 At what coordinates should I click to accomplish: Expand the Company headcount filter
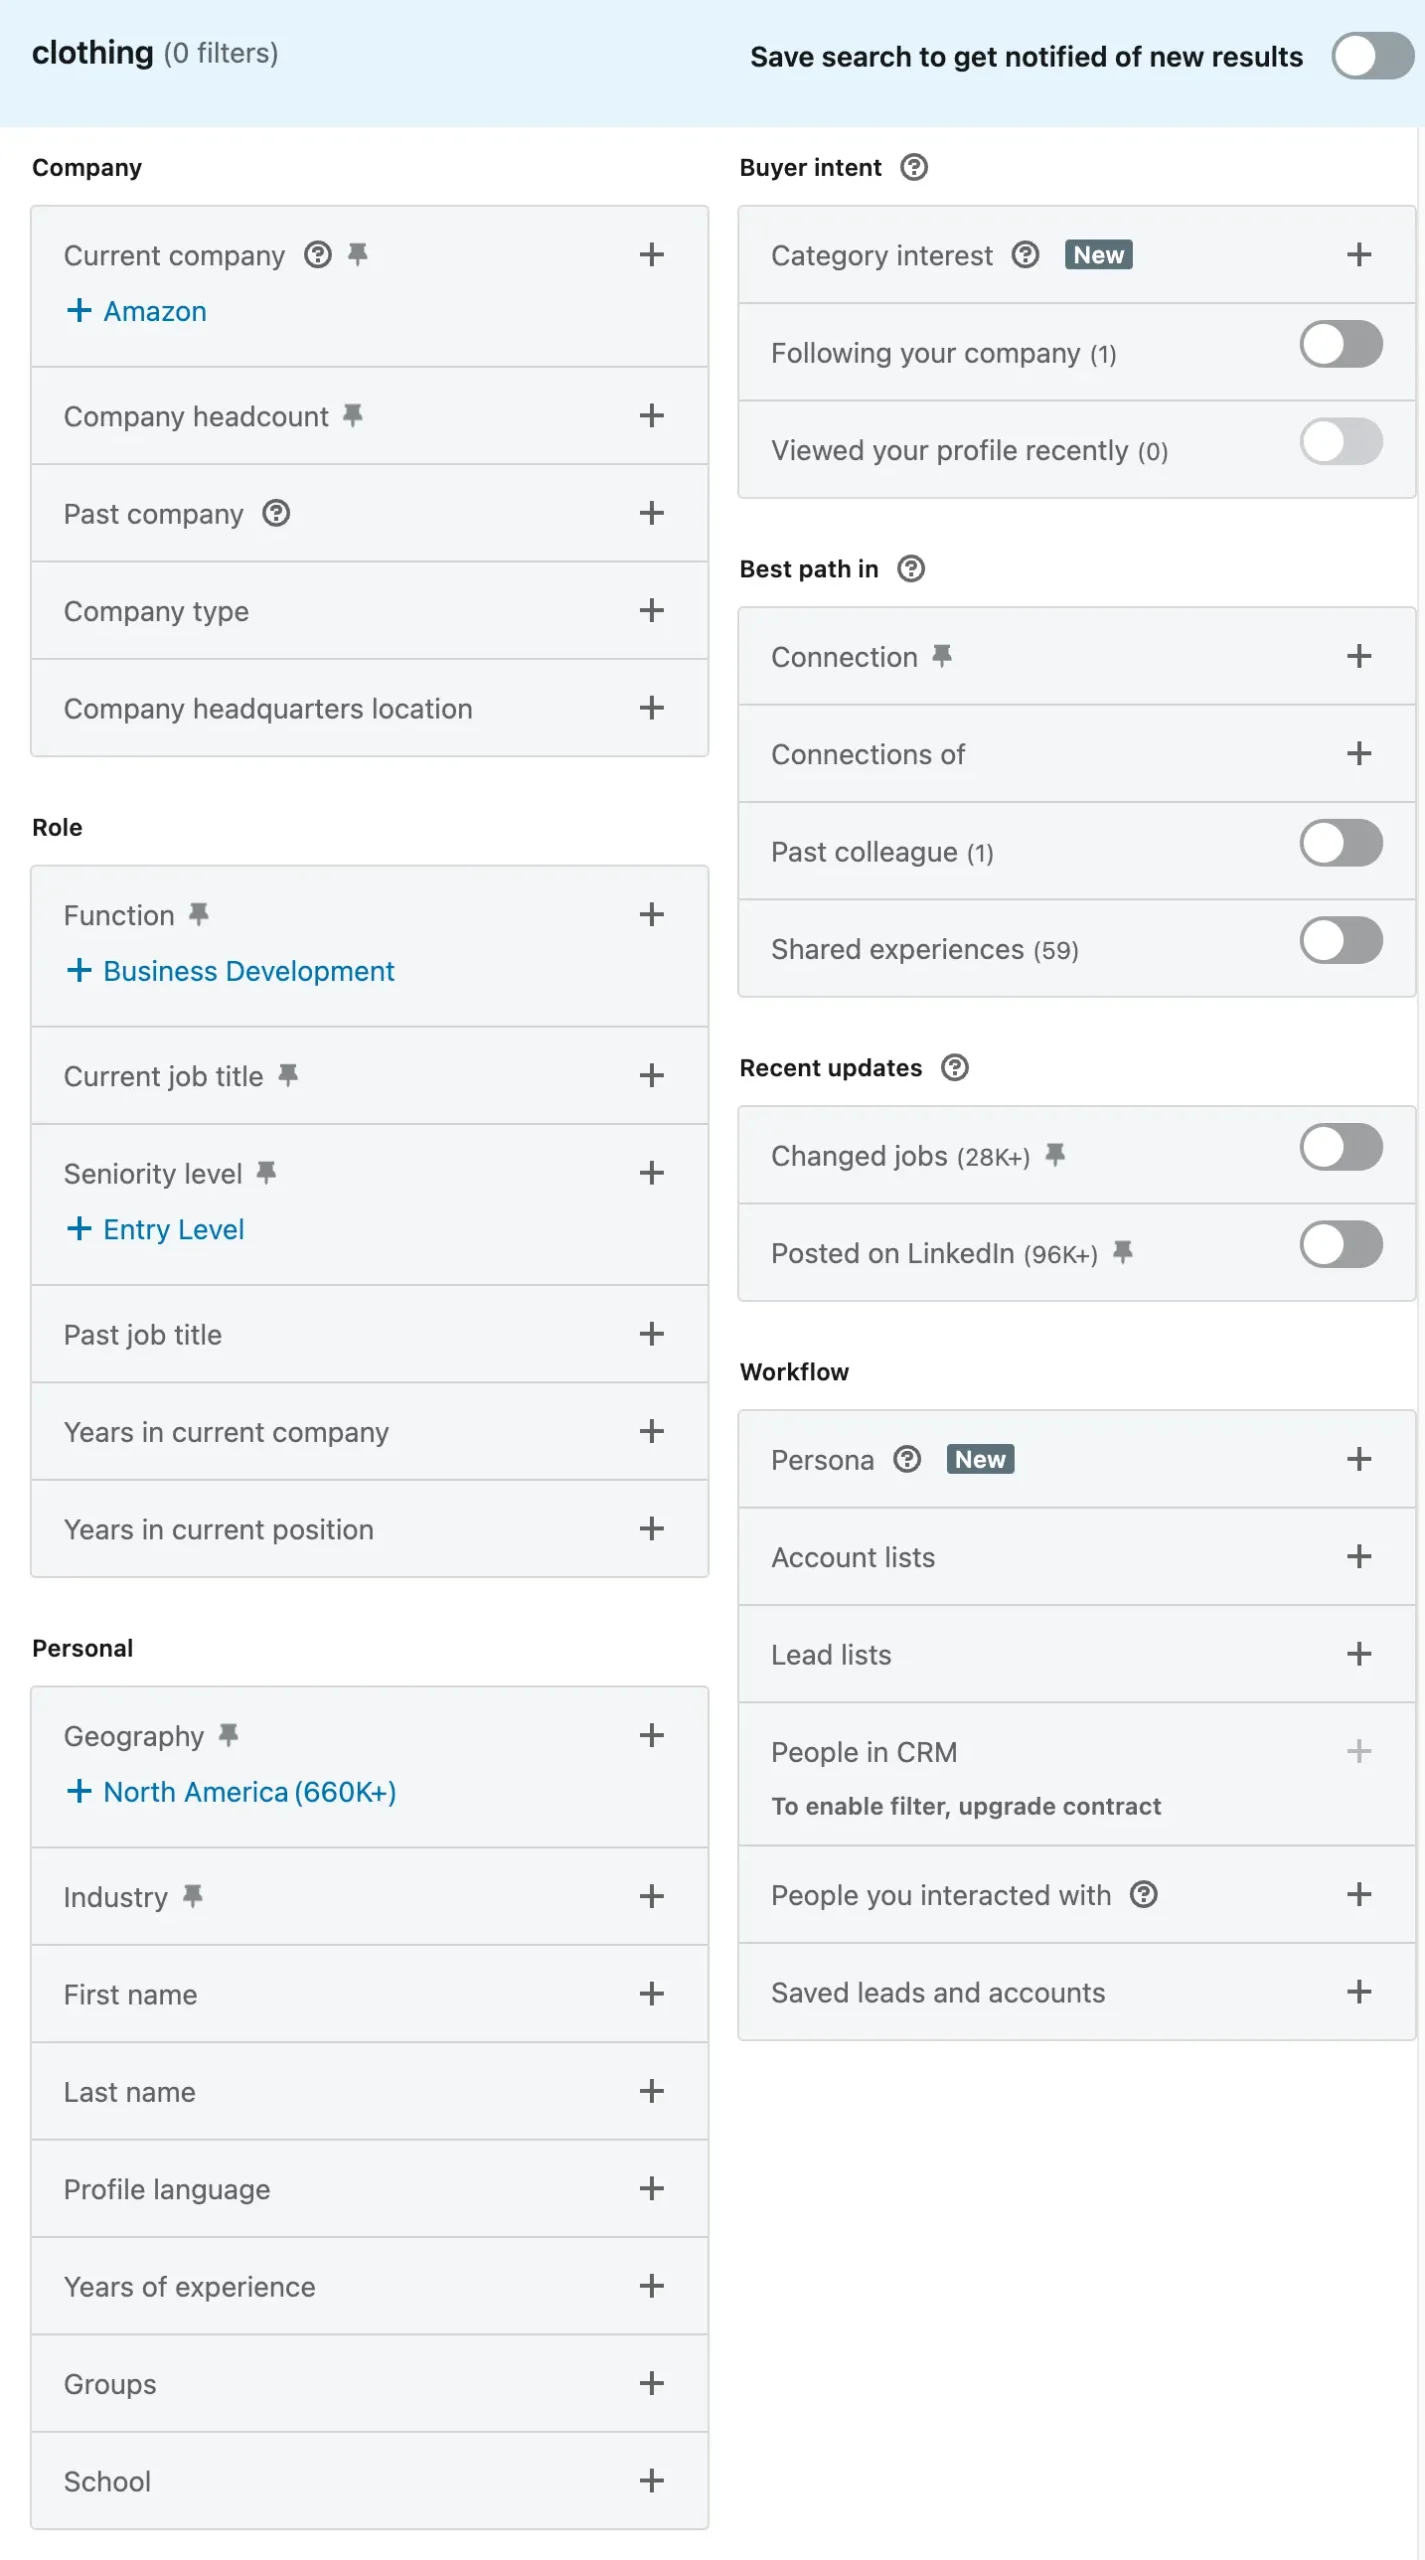point(651,416)
